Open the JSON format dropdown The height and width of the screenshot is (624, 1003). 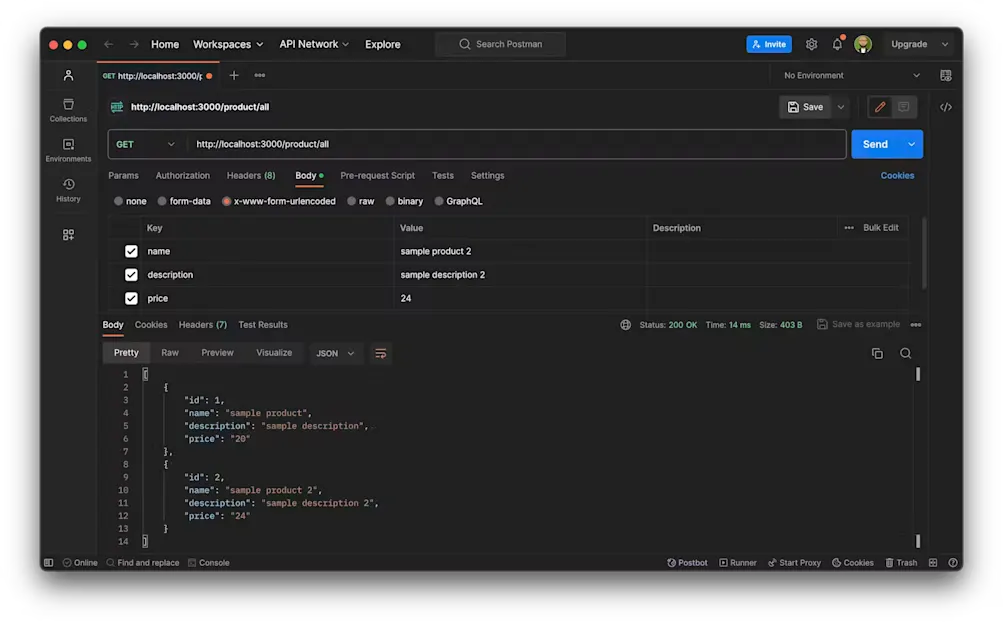tap(335, 354)
